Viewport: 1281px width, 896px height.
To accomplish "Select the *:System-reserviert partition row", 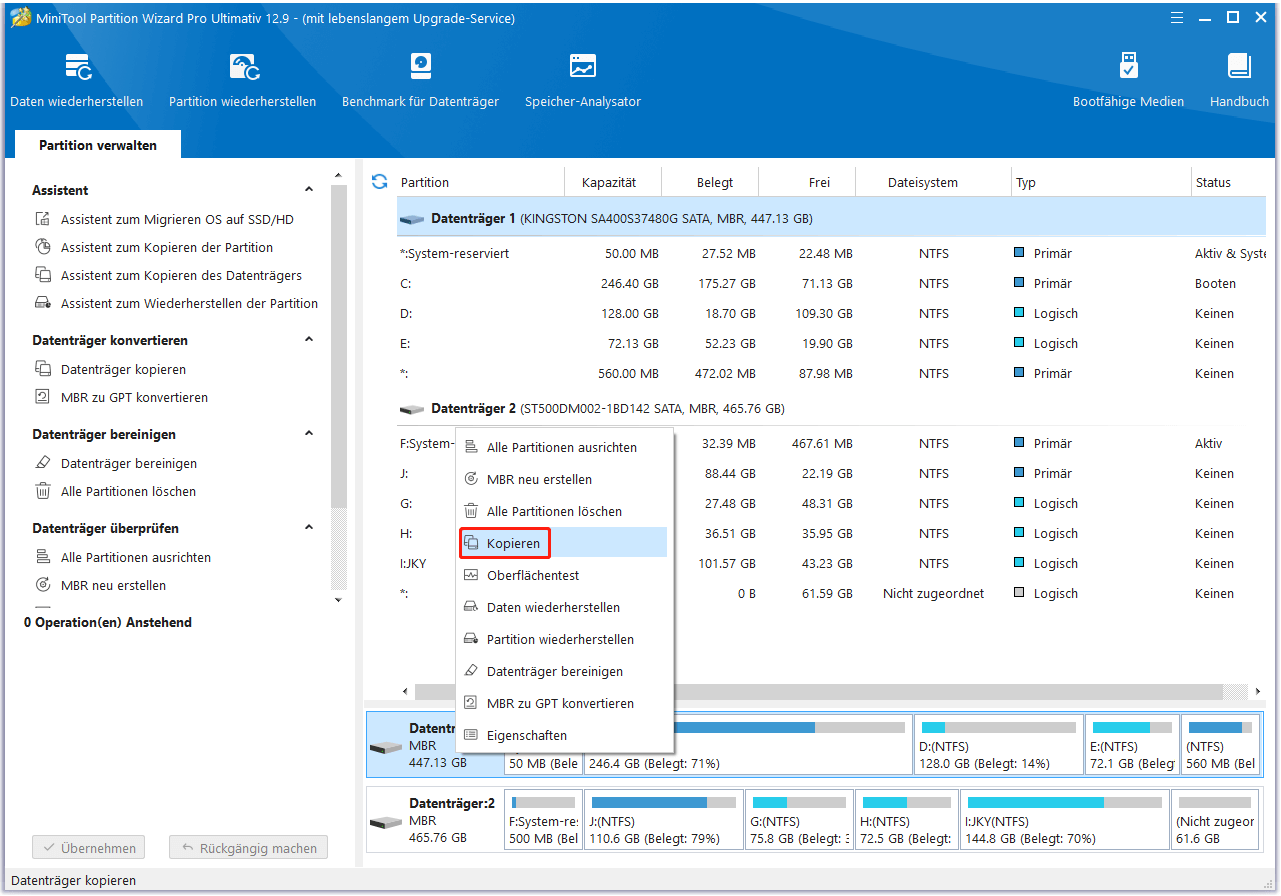I will [832, 253].
